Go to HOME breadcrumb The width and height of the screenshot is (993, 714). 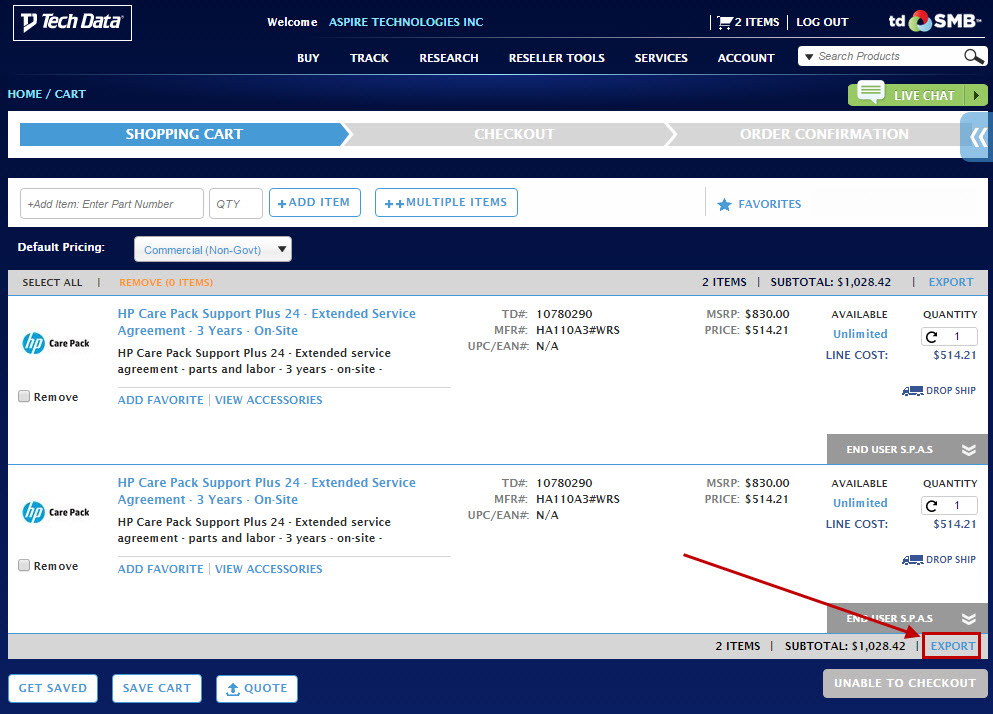pos(25,94)
